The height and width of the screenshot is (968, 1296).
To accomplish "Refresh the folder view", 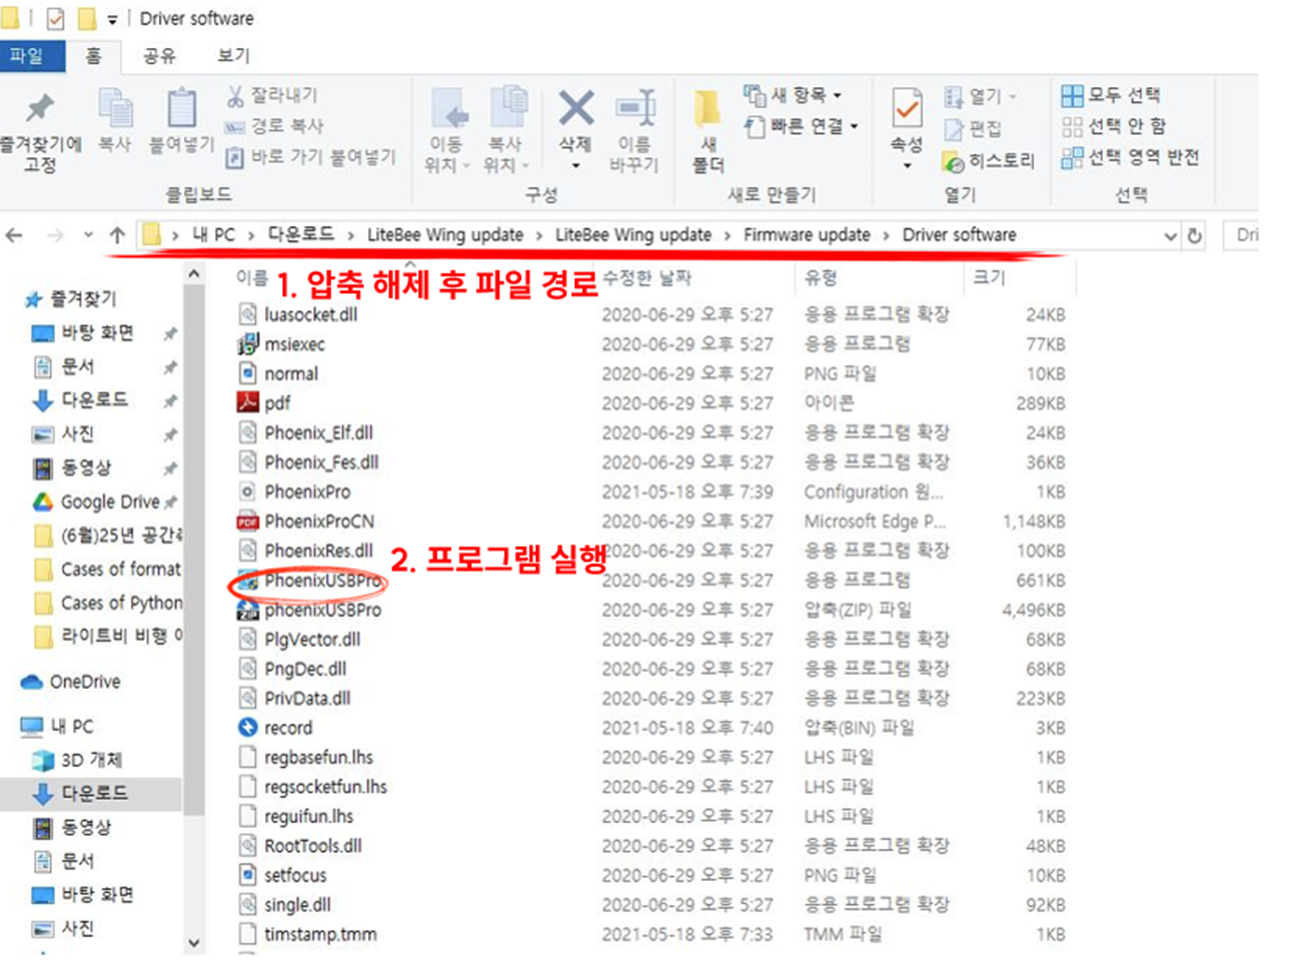I will (1194, 236).
